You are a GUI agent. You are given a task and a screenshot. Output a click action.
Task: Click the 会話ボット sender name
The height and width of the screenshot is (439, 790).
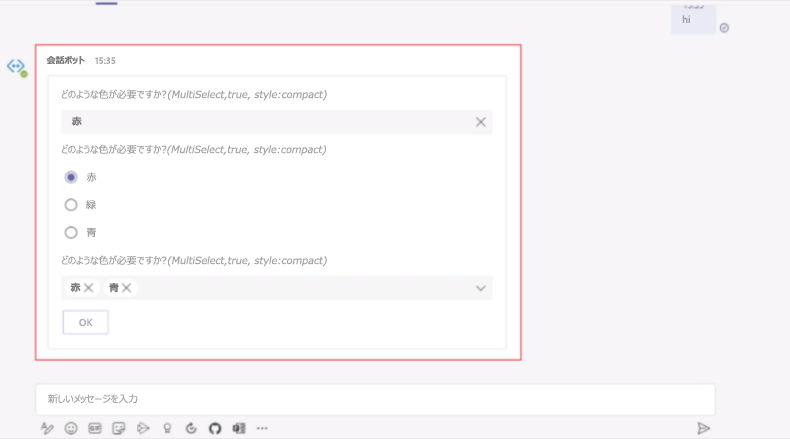pyautogui.click(x=66, y=60)
